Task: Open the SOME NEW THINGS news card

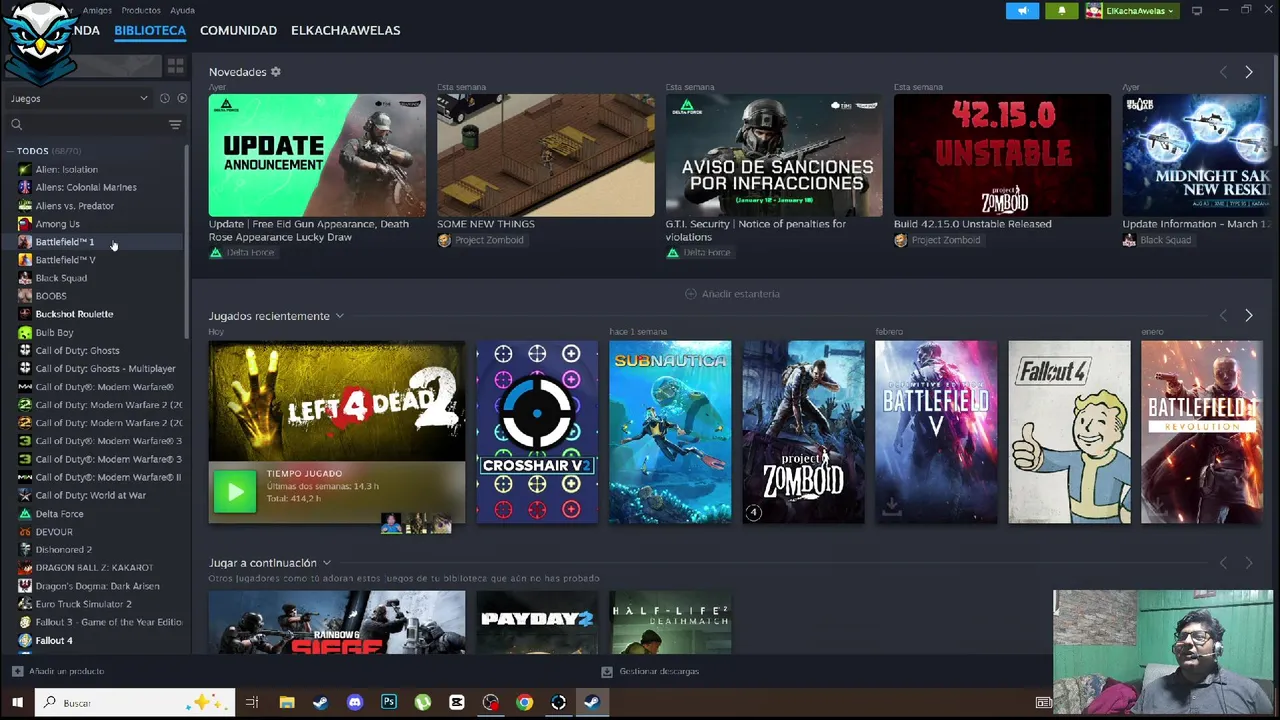Action: (546, 155)
